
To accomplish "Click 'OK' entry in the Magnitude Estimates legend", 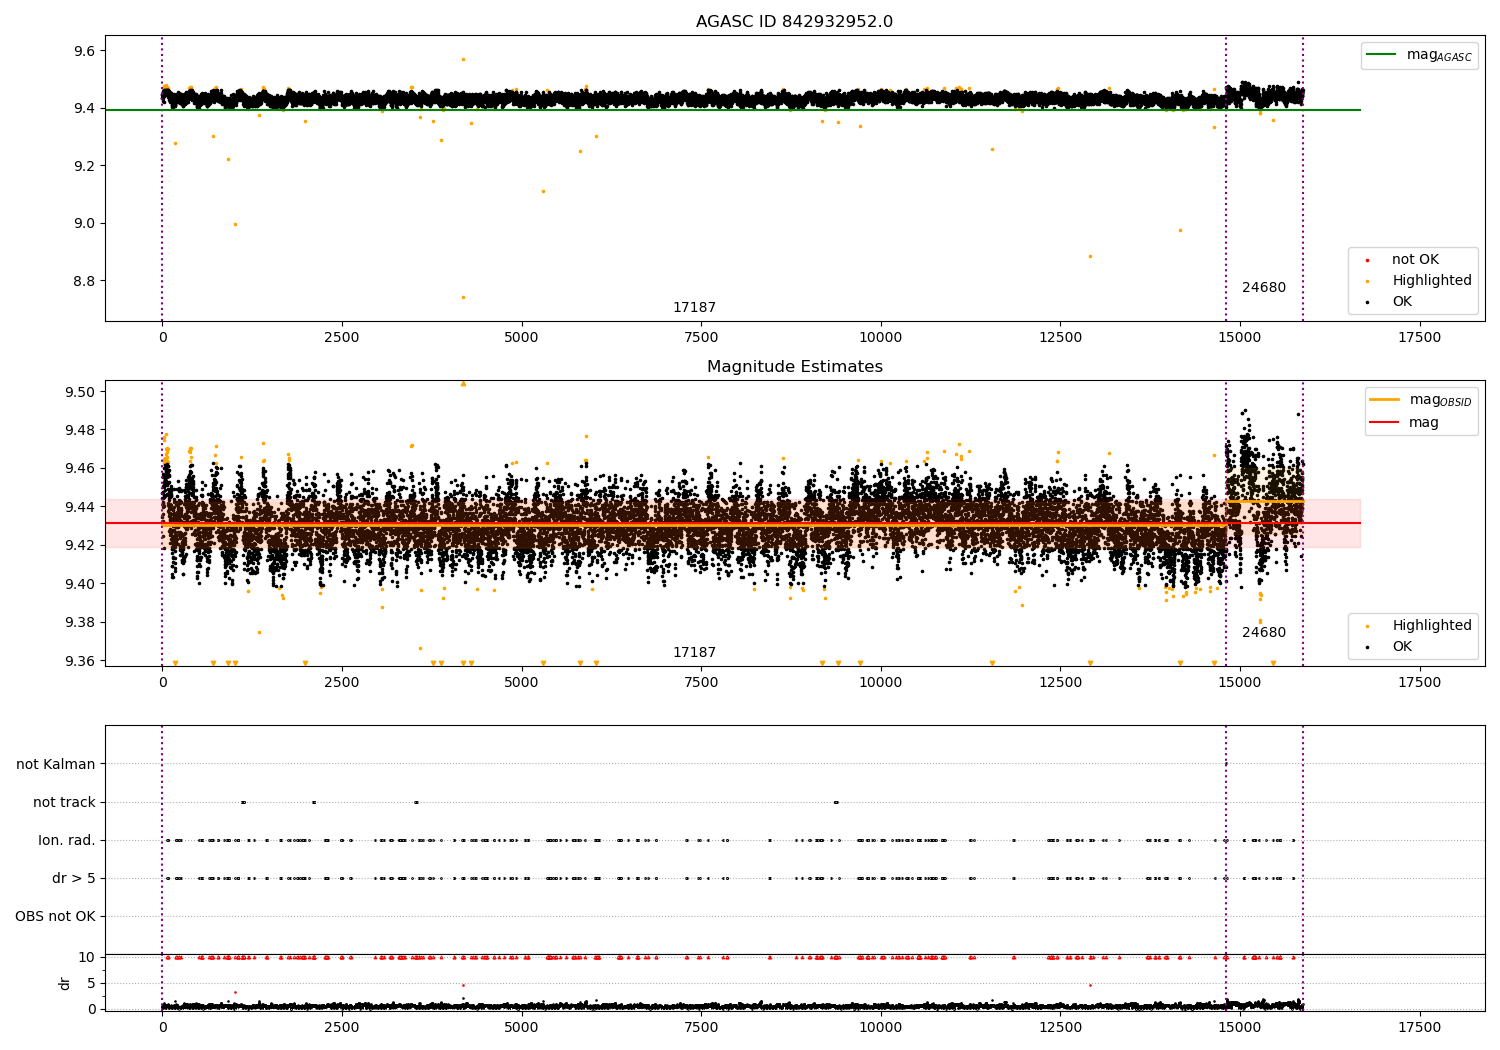I will point(1402,647).
